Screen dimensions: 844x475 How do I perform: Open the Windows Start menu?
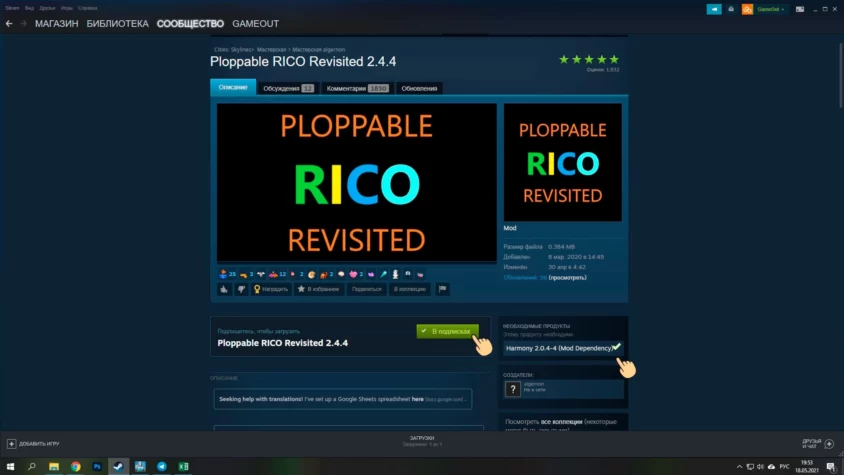click(10, 466)
